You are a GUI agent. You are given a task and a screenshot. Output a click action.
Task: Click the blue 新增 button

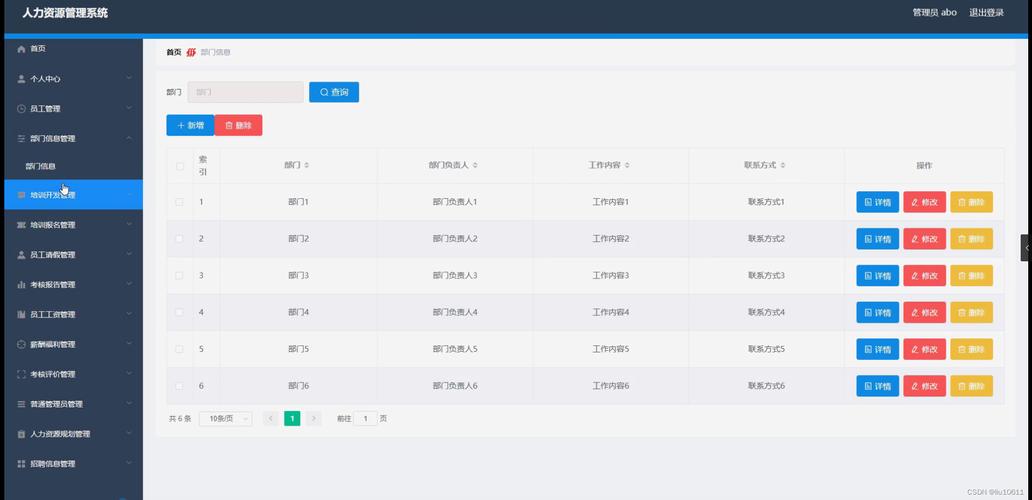[190, 125]
